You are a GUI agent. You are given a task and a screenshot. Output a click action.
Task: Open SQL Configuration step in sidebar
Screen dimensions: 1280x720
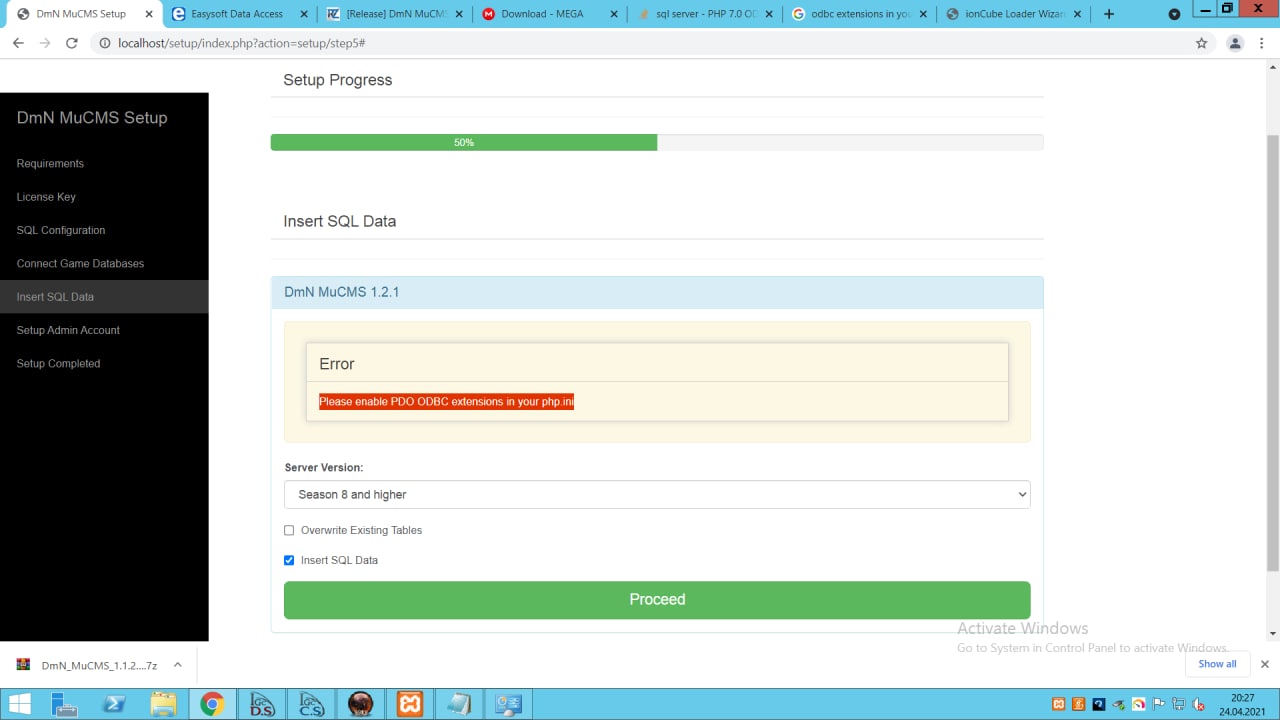pos(104,230)
